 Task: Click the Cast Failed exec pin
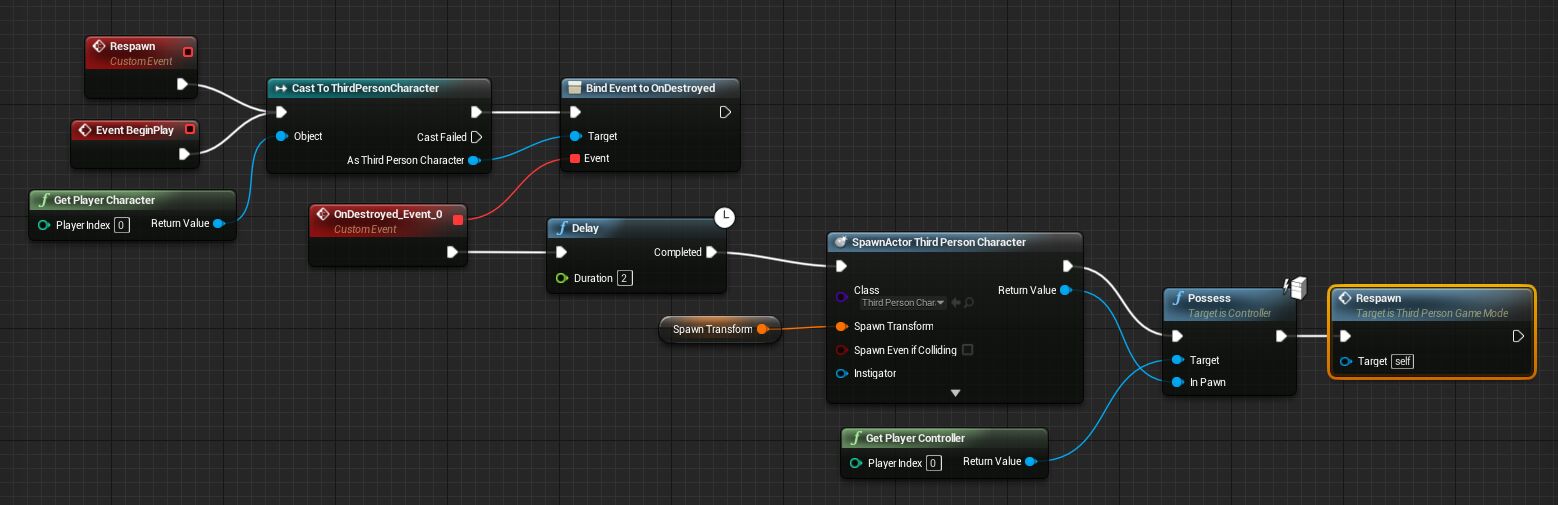476,137
